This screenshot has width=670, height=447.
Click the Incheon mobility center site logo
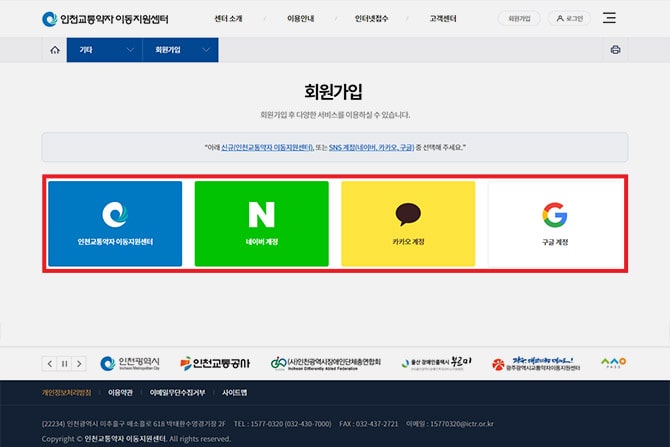tap(105, 19)
